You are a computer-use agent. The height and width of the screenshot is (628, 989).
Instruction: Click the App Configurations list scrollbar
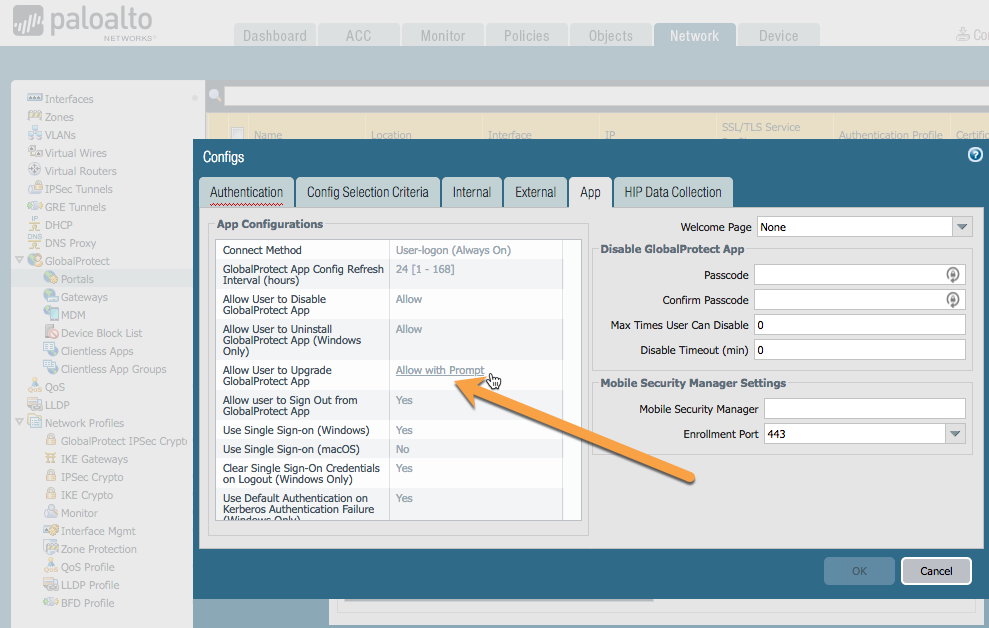coord(572,380)
